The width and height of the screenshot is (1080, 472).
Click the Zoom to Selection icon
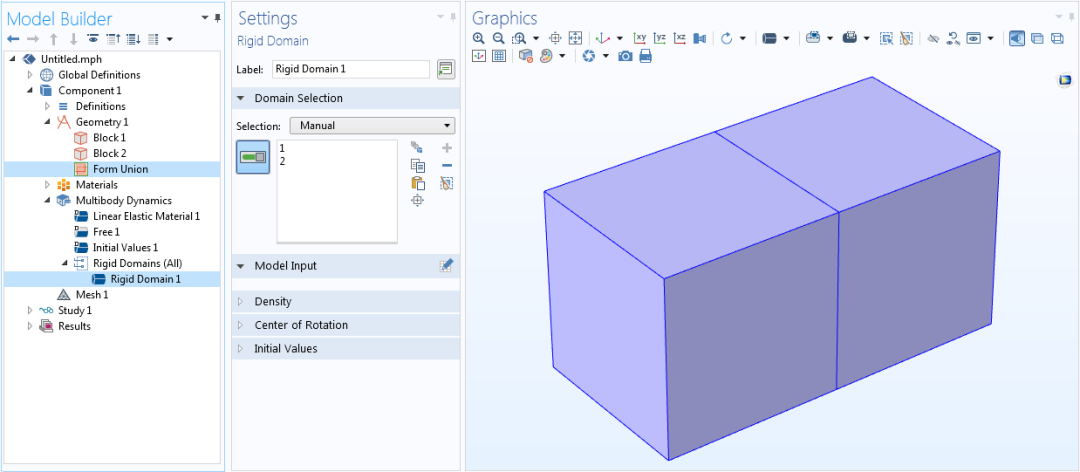555,39
